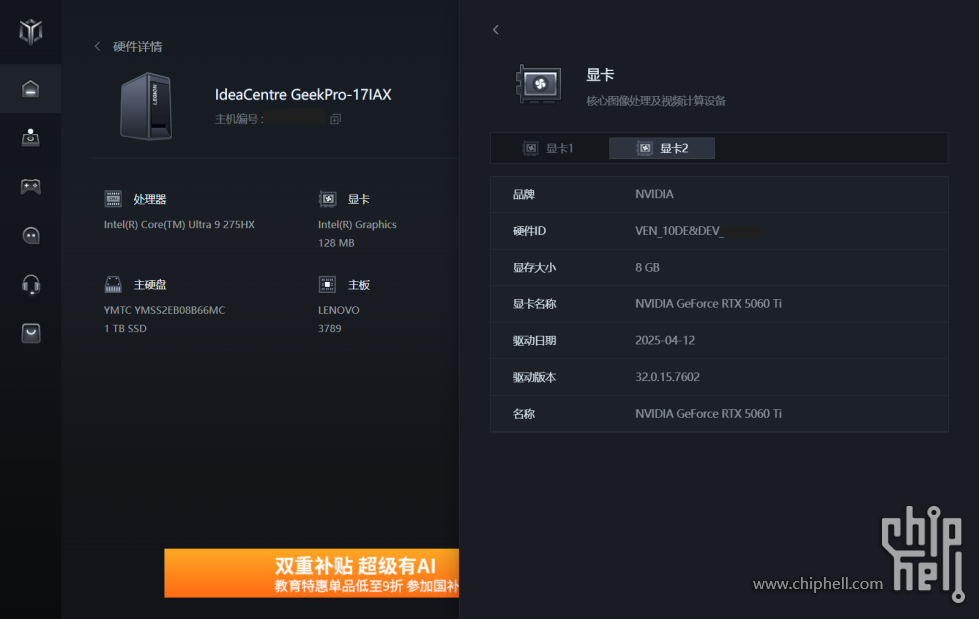
Task: Select YMTC YMSS2EB08B66MC disk model
Action: (x=164, y=310)
